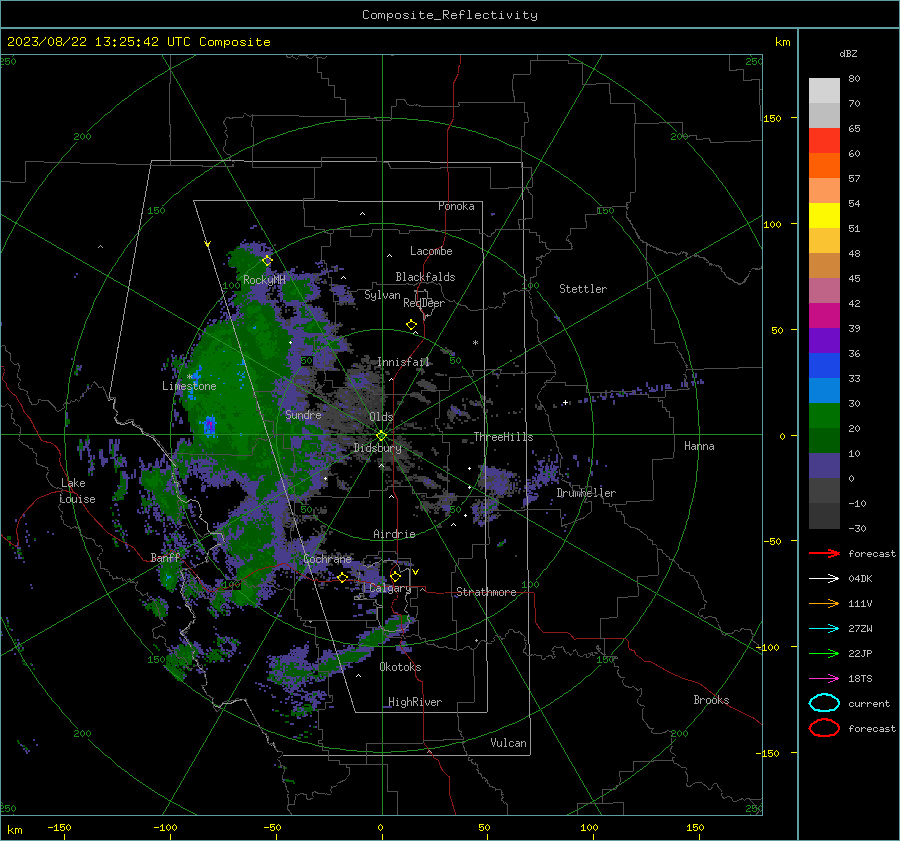
Task: Select the orange 111V arrow symbol
Action: tap(824, 603)
